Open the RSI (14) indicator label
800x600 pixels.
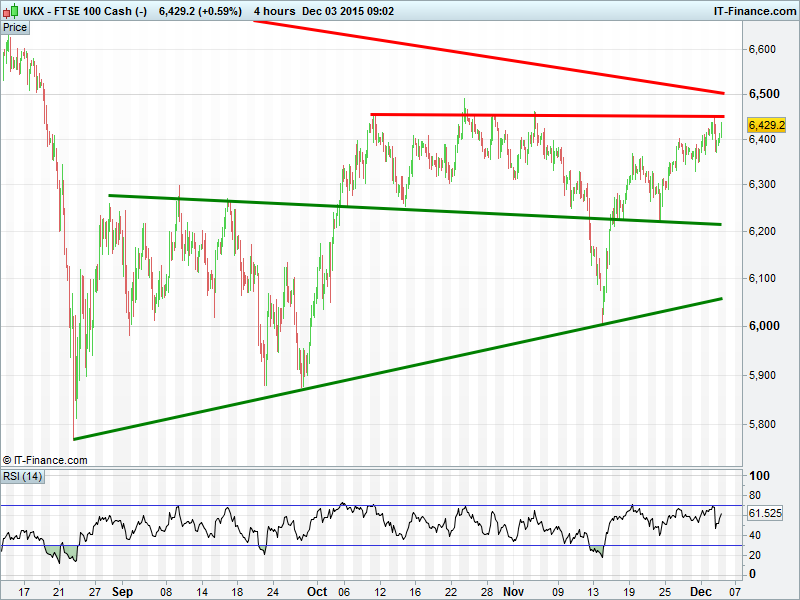pos(22,475)
